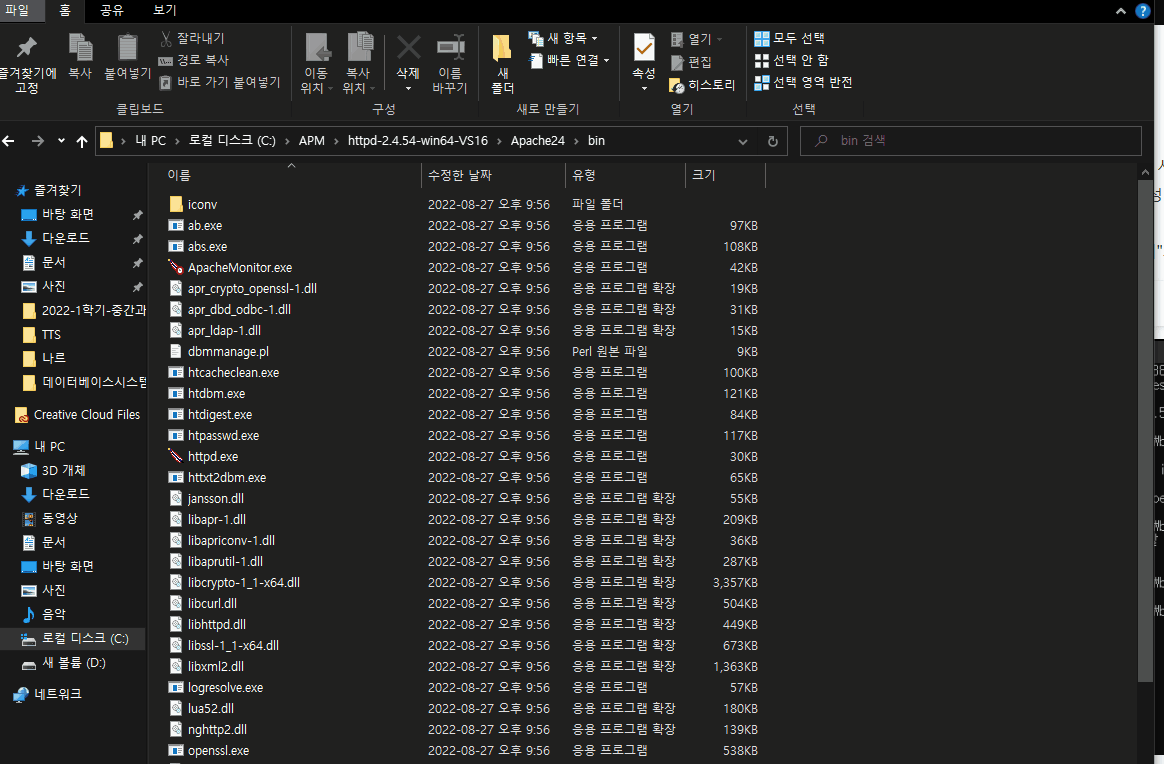Sort by 이름 column header
Image resolution: width=1164 pixels, height=764 pixels.
pos(284,175)
